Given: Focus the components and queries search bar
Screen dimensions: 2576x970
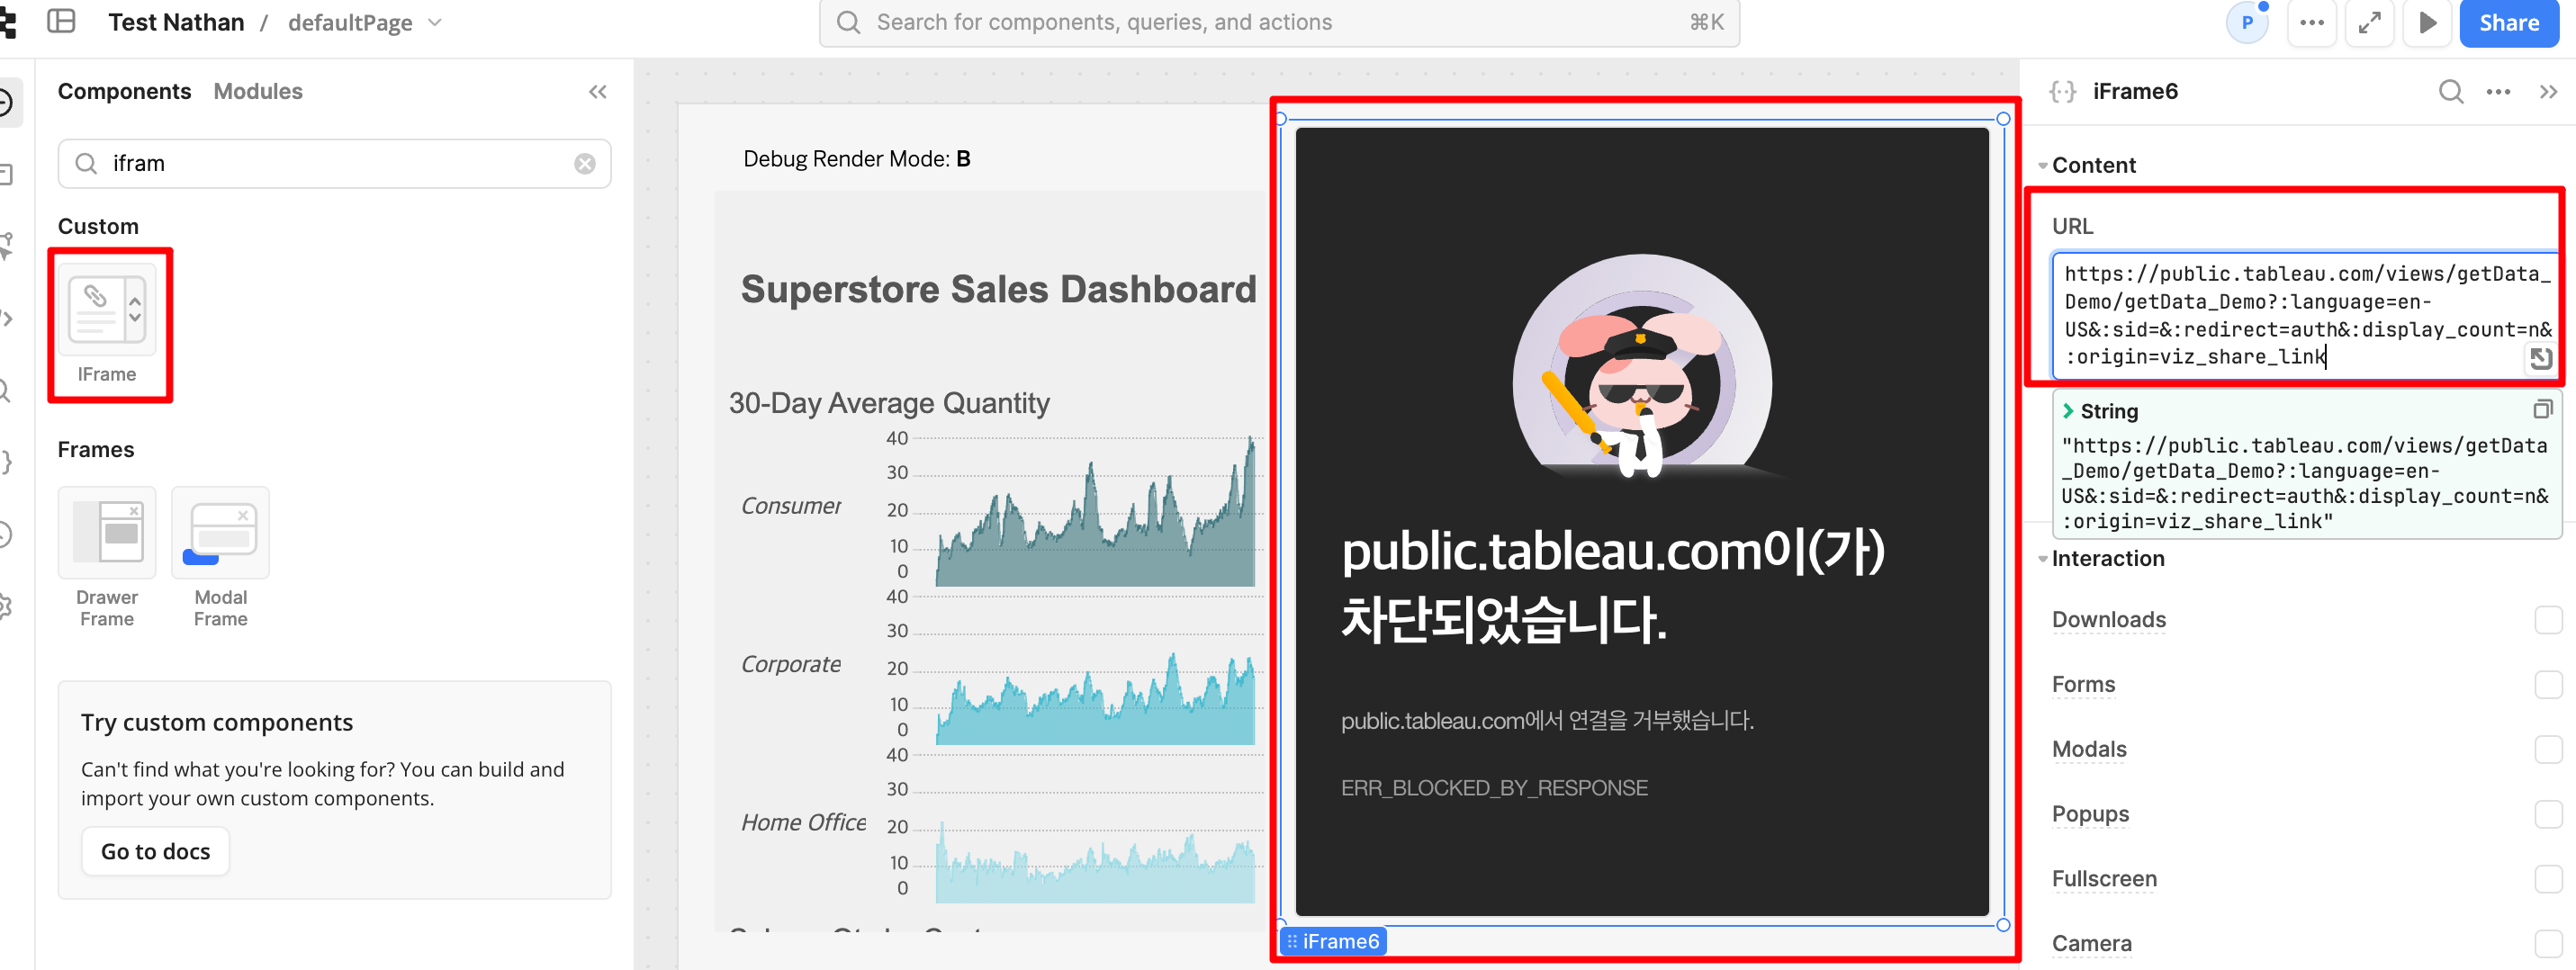Looking at the screenshot, I should 1279,22.
